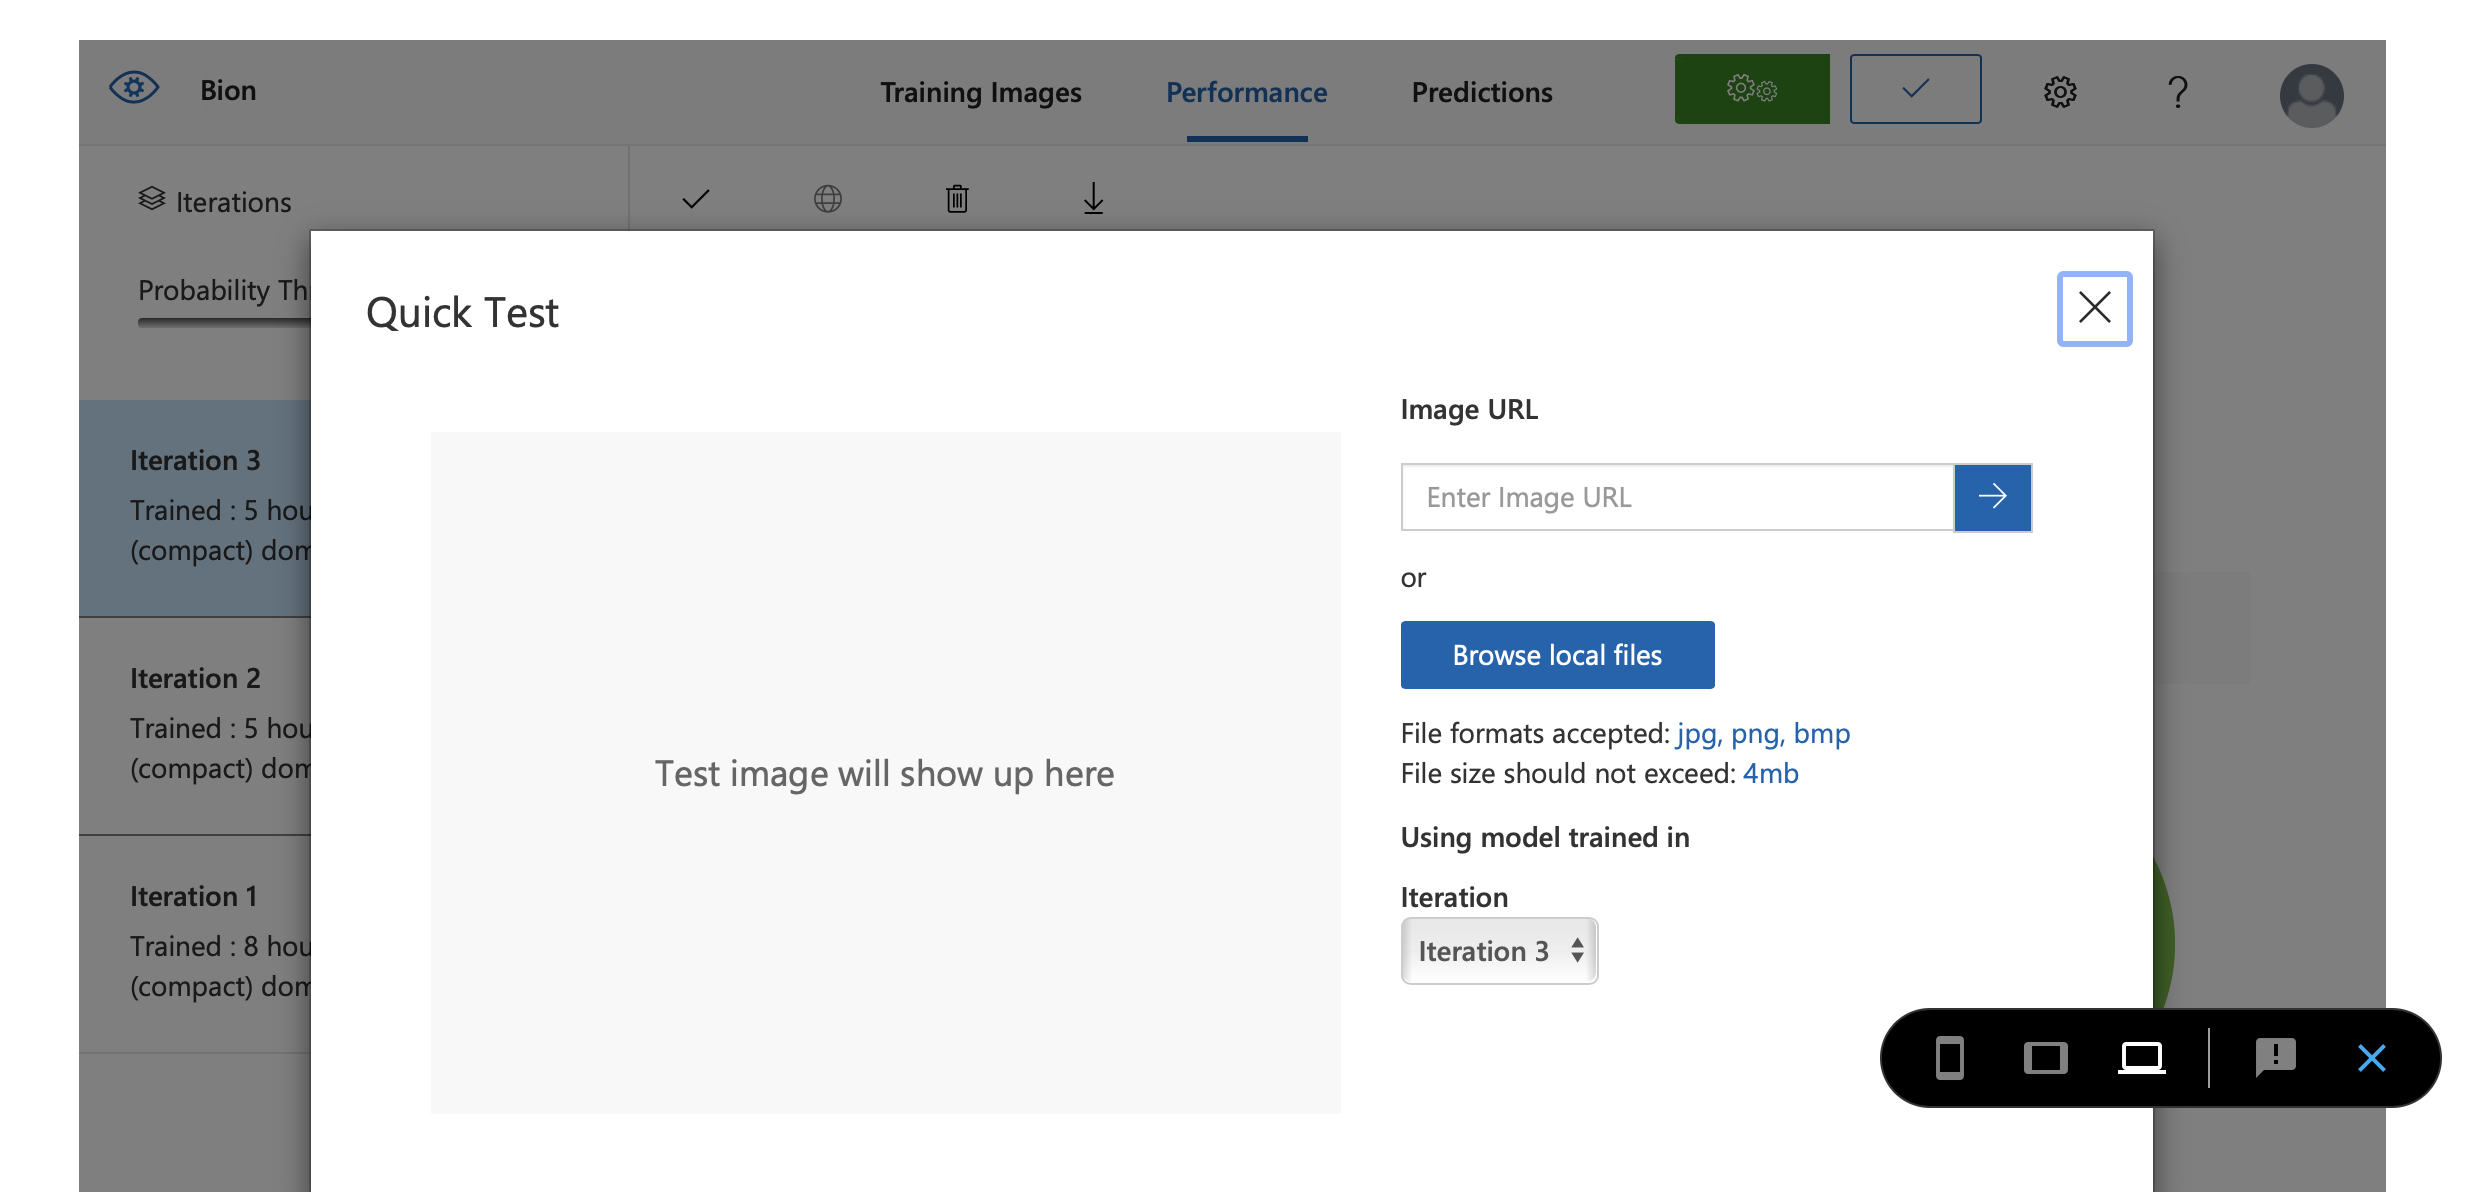Click the publish globe icon
This screenshot has width=2490, height=1192.
pyautogui.click(x=827, y=198)
